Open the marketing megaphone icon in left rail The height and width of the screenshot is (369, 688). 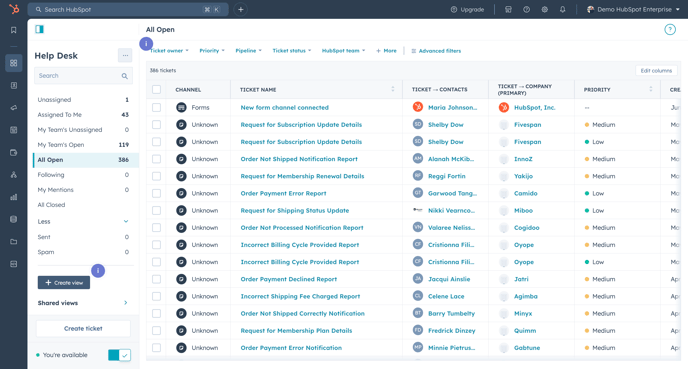coord(14,107)
